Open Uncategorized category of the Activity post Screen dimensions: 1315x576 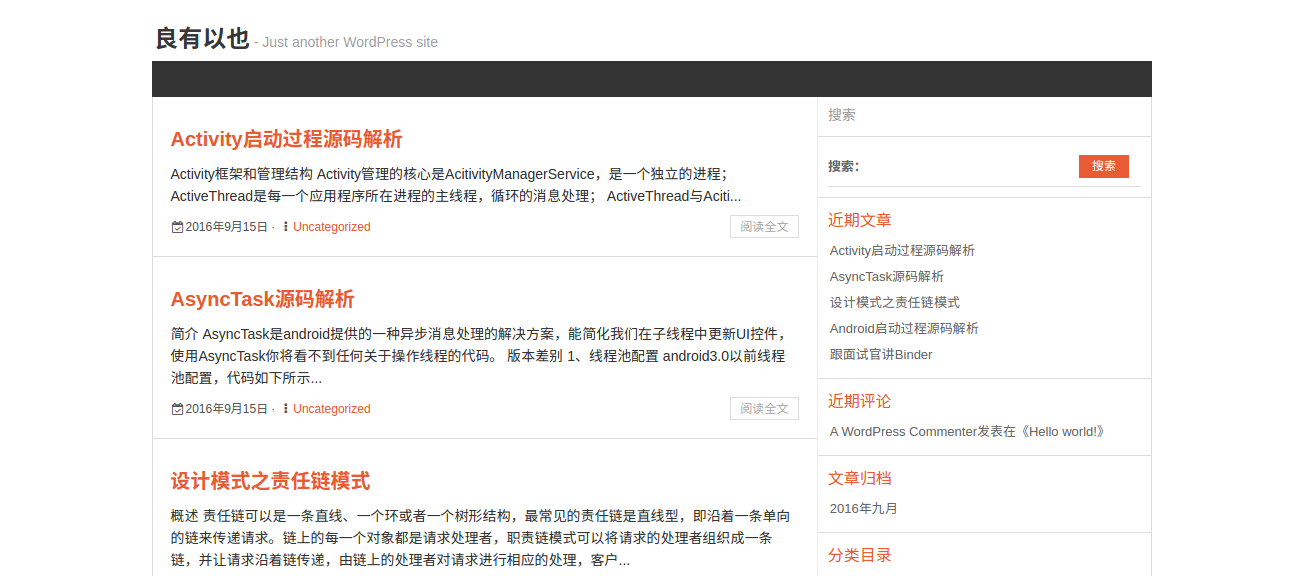pos(332,227)
